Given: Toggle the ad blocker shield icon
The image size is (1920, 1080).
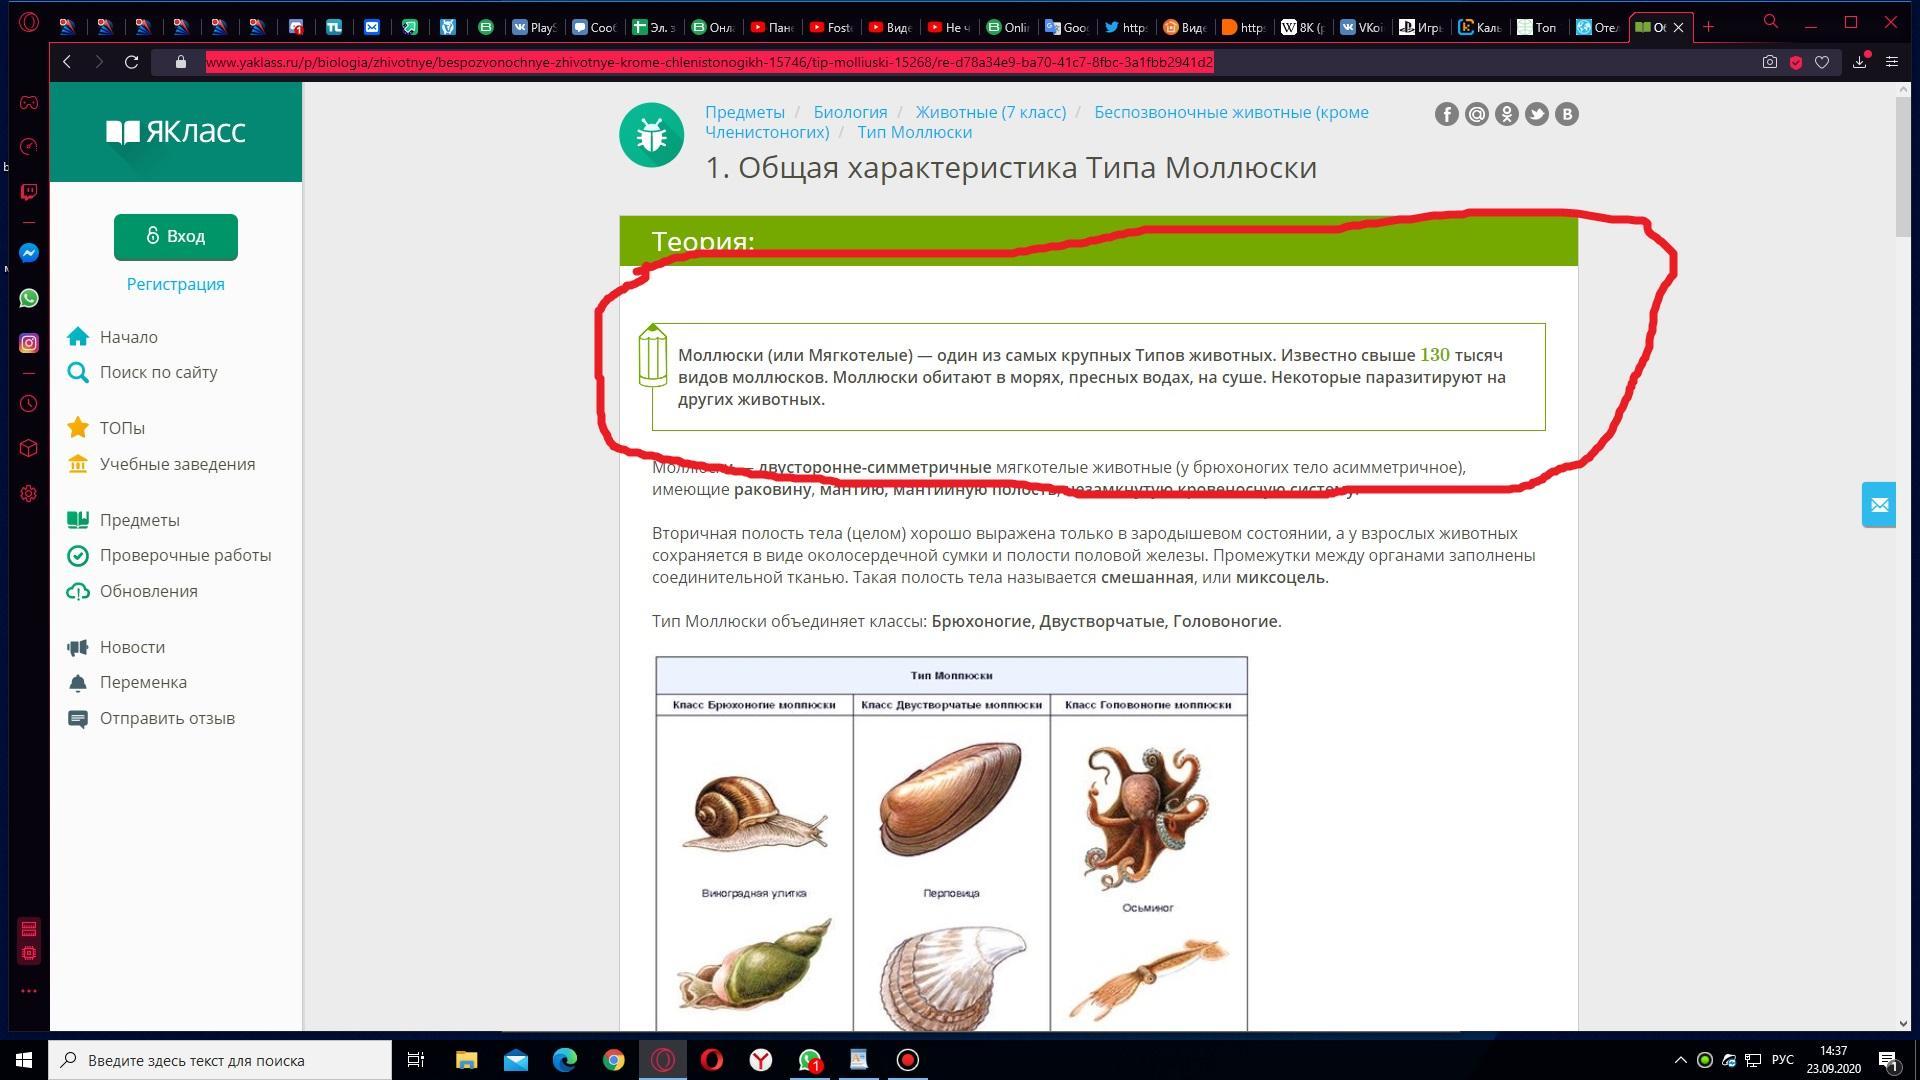Looking at the screenshot, I should point(1796,62).
